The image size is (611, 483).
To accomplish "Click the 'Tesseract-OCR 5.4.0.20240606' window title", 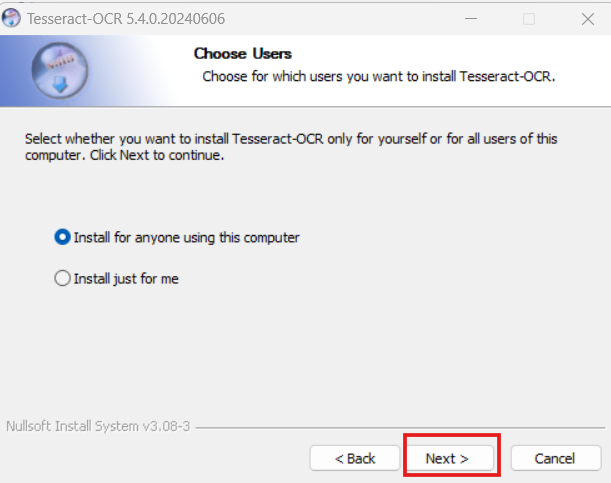I will 126,19.
